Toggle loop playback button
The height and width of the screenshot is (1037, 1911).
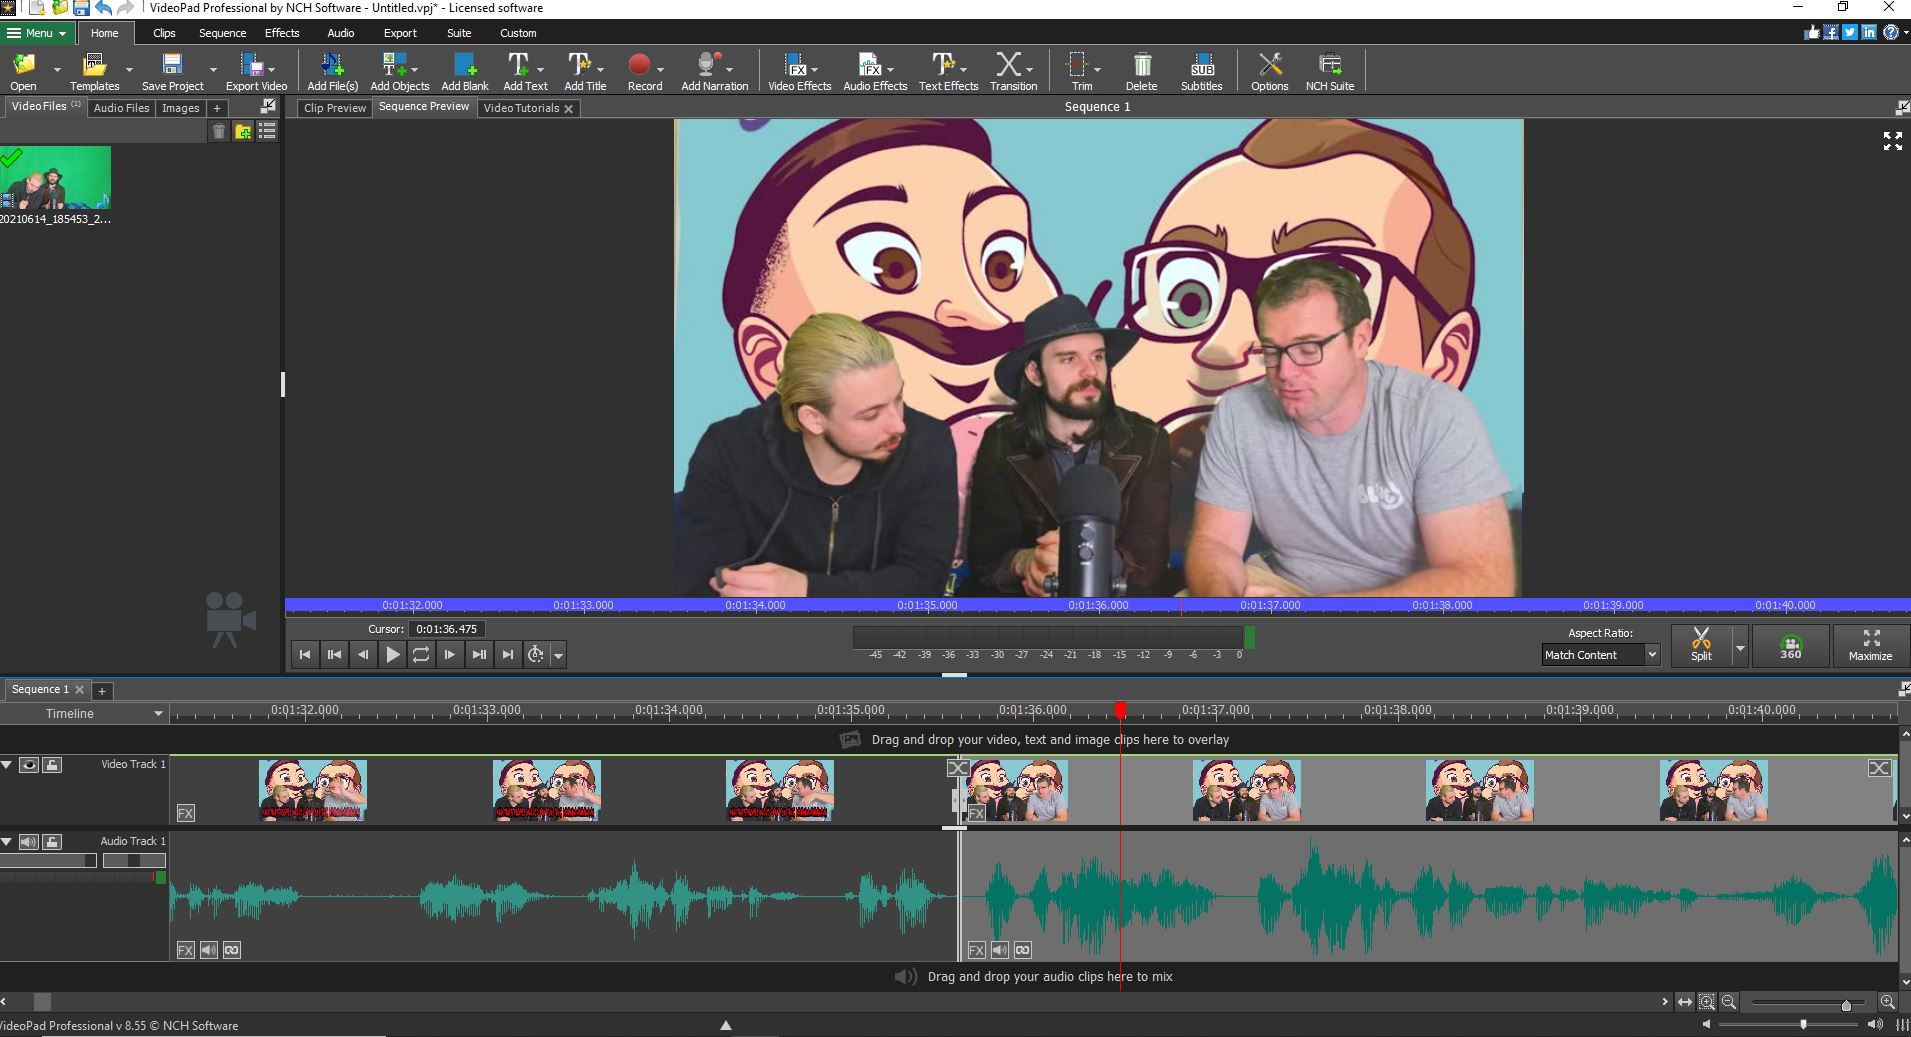(x=421, y=655)
